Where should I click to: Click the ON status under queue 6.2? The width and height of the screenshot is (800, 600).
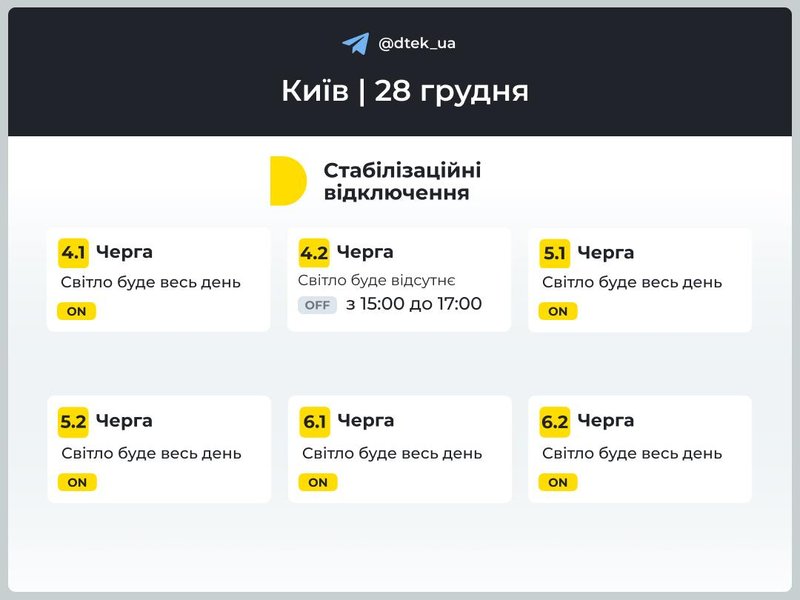(x=557, y=482)
